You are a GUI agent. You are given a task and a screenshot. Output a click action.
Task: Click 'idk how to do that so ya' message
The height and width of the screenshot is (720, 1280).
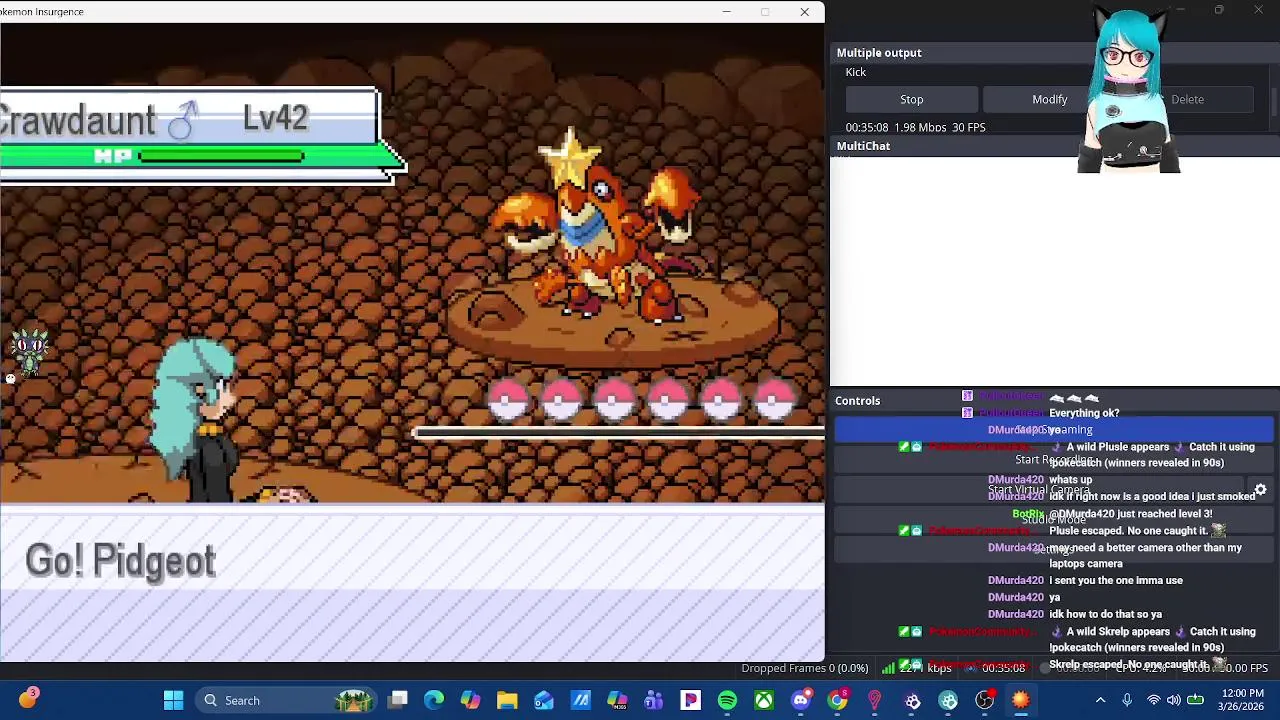click(x=1105, y=614)
